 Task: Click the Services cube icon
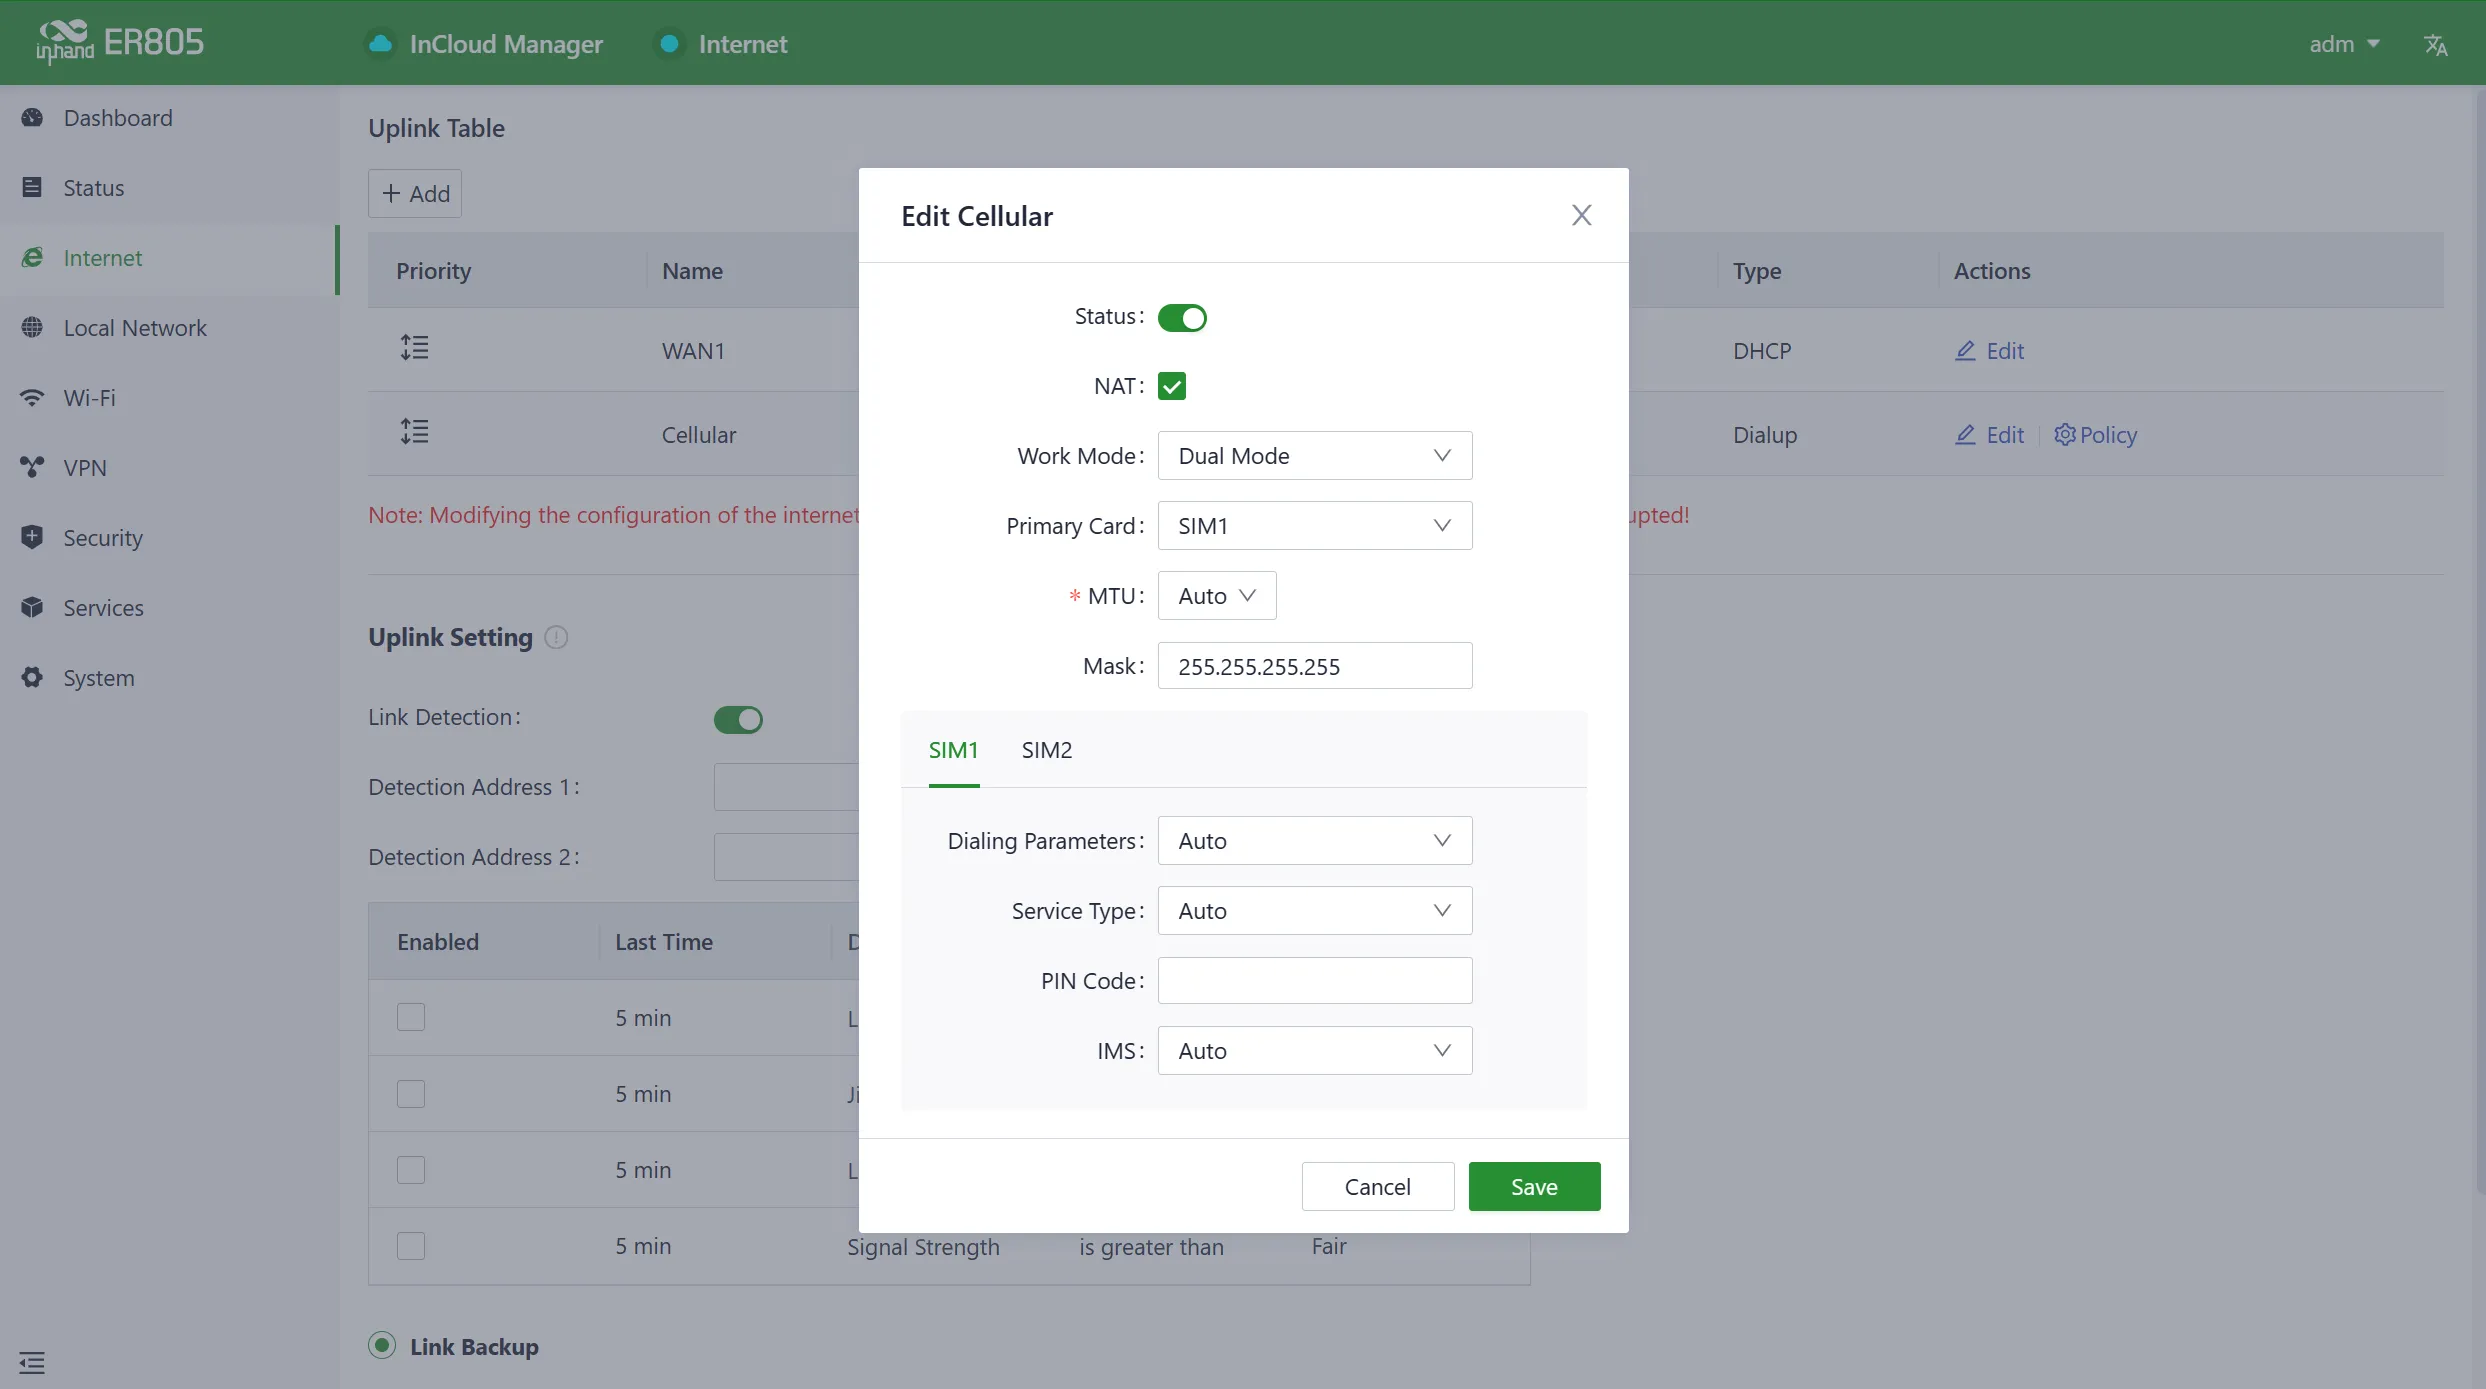coord(32,608)
